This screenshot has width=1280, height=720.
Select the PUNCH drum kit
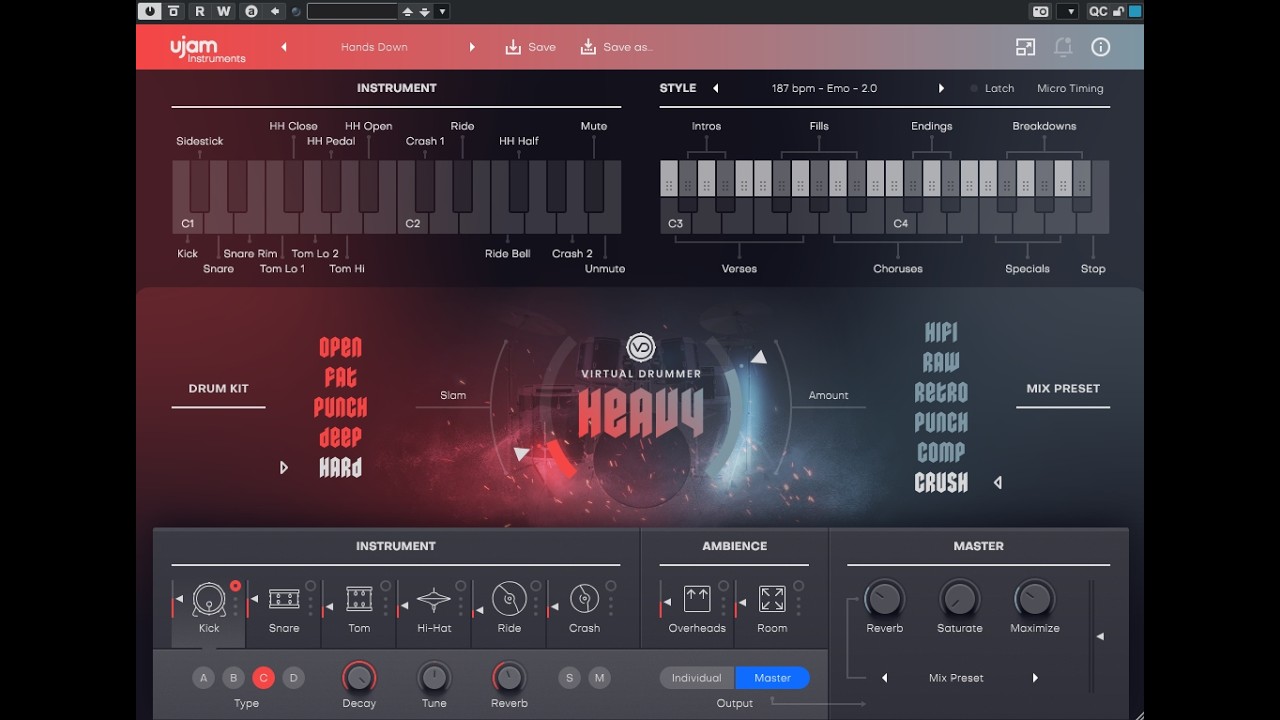[x=340, y=407]
